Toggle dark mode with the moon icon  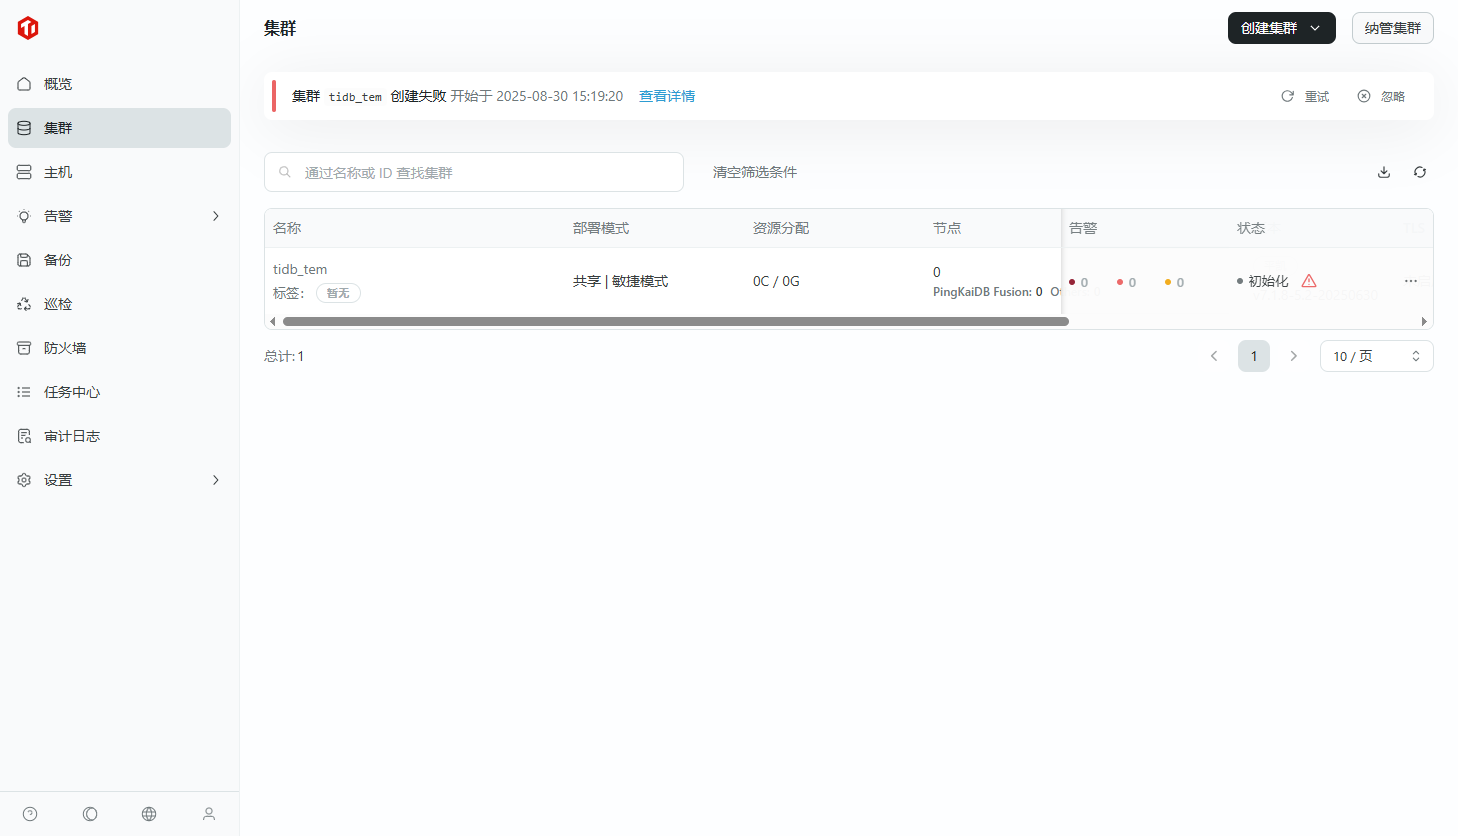click(x=90, y=814)
